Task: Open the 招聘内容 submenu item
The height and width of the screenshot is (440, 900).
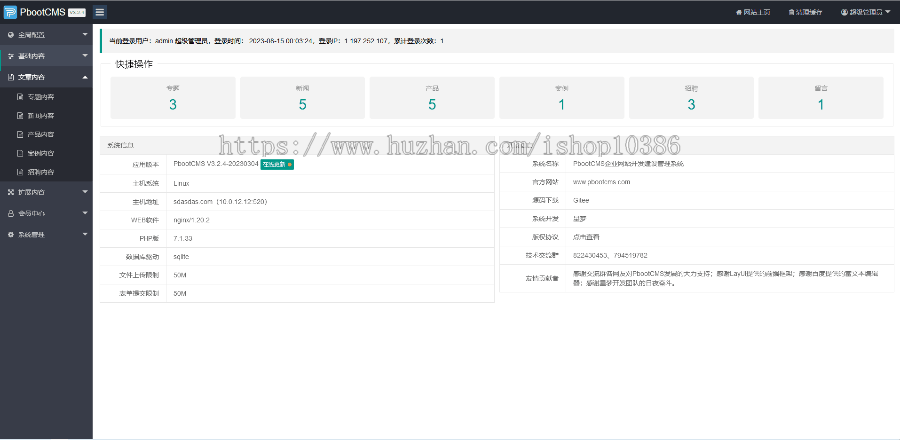Action: click(46, 172)
